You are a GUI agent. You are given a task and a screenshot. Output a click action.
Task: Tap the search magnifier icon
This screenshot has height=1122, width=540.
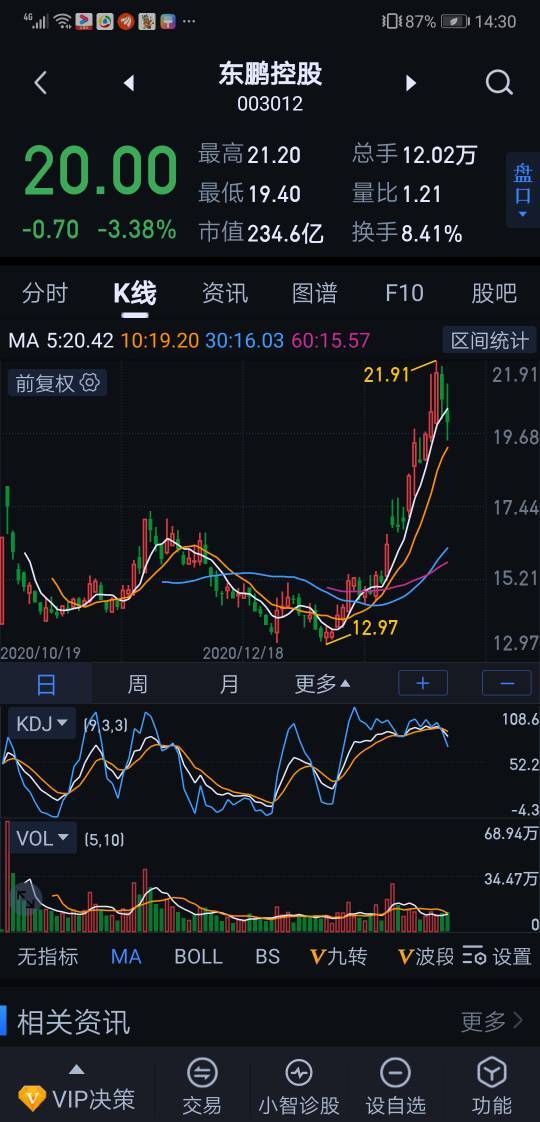(x=499, y=83)
